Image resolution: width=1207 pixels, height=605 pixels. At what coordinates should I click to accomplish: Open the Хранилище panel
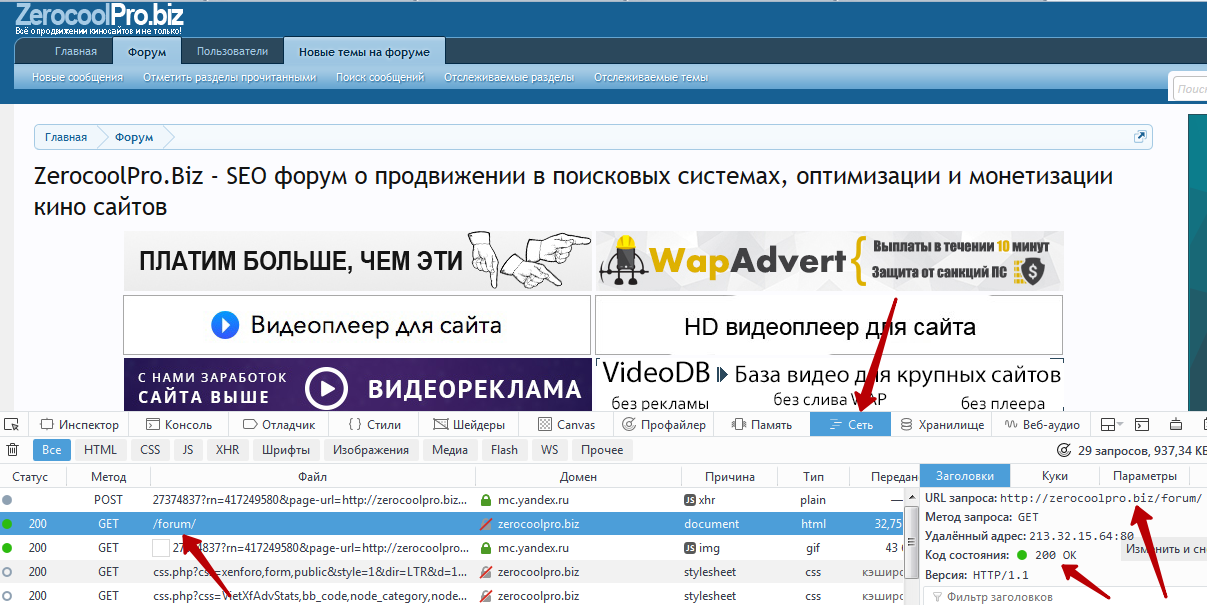pyautogui.click(x=942, y=425)
